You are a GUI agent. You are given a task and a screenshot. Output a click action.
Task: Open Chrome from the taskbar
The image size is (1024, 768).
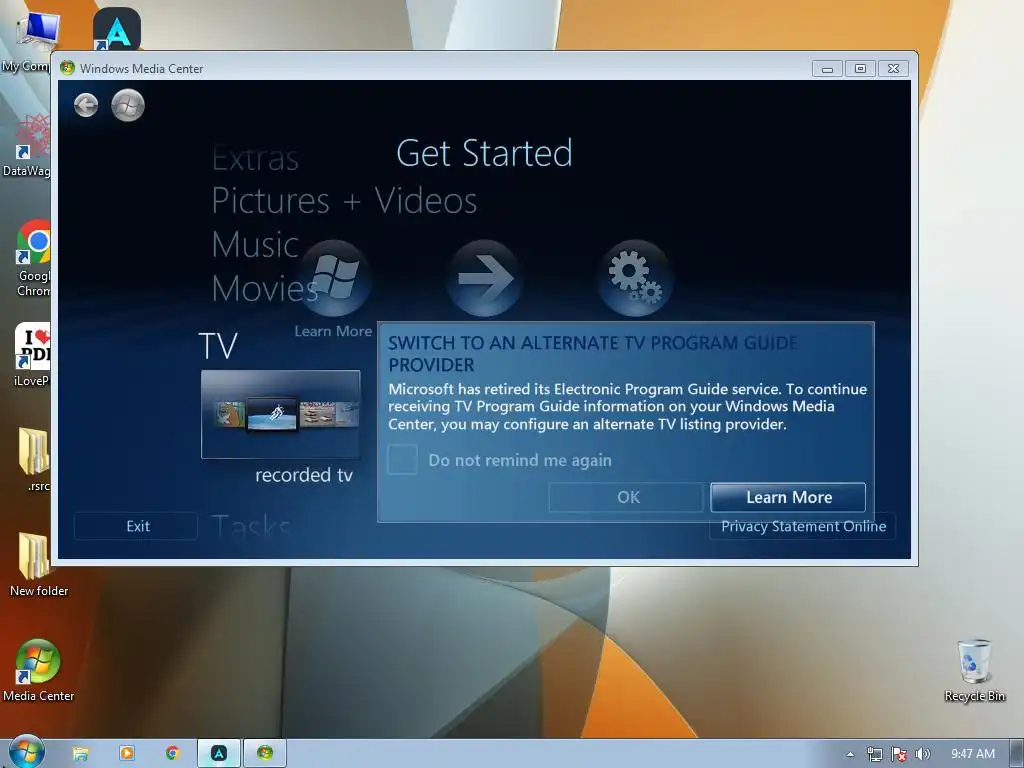(x=172, y=754)
